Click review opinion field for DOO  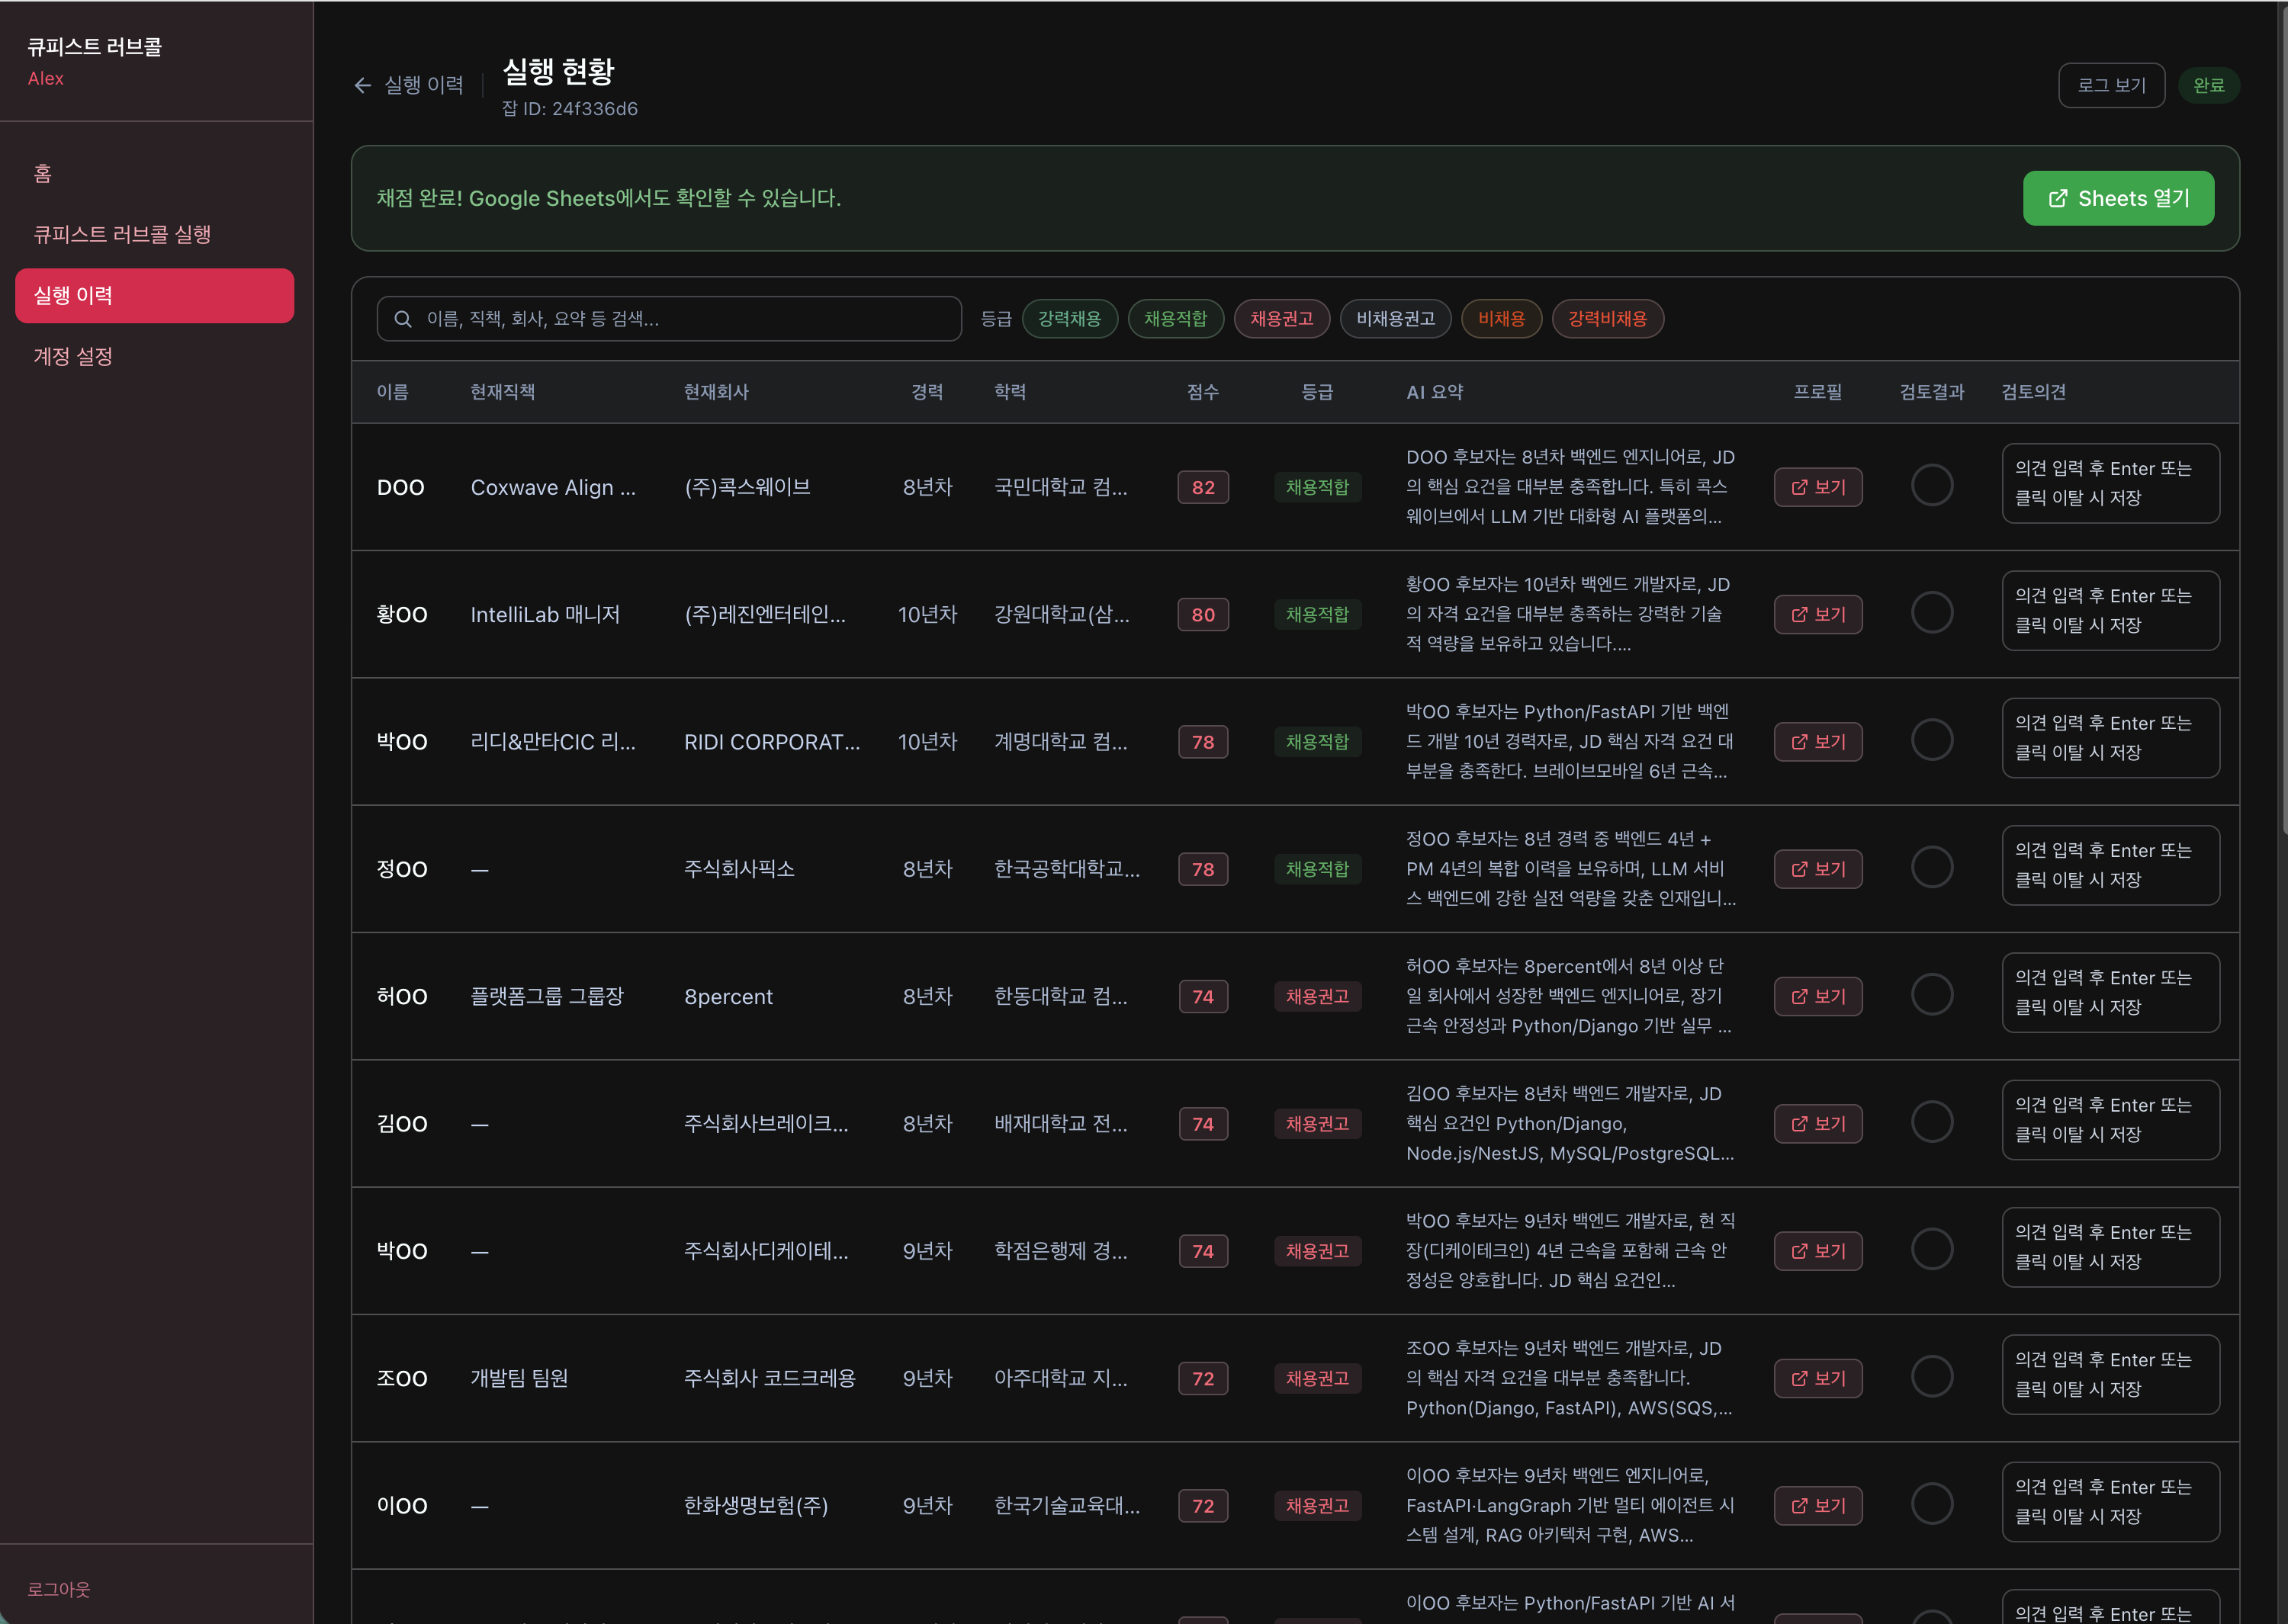2110,484
